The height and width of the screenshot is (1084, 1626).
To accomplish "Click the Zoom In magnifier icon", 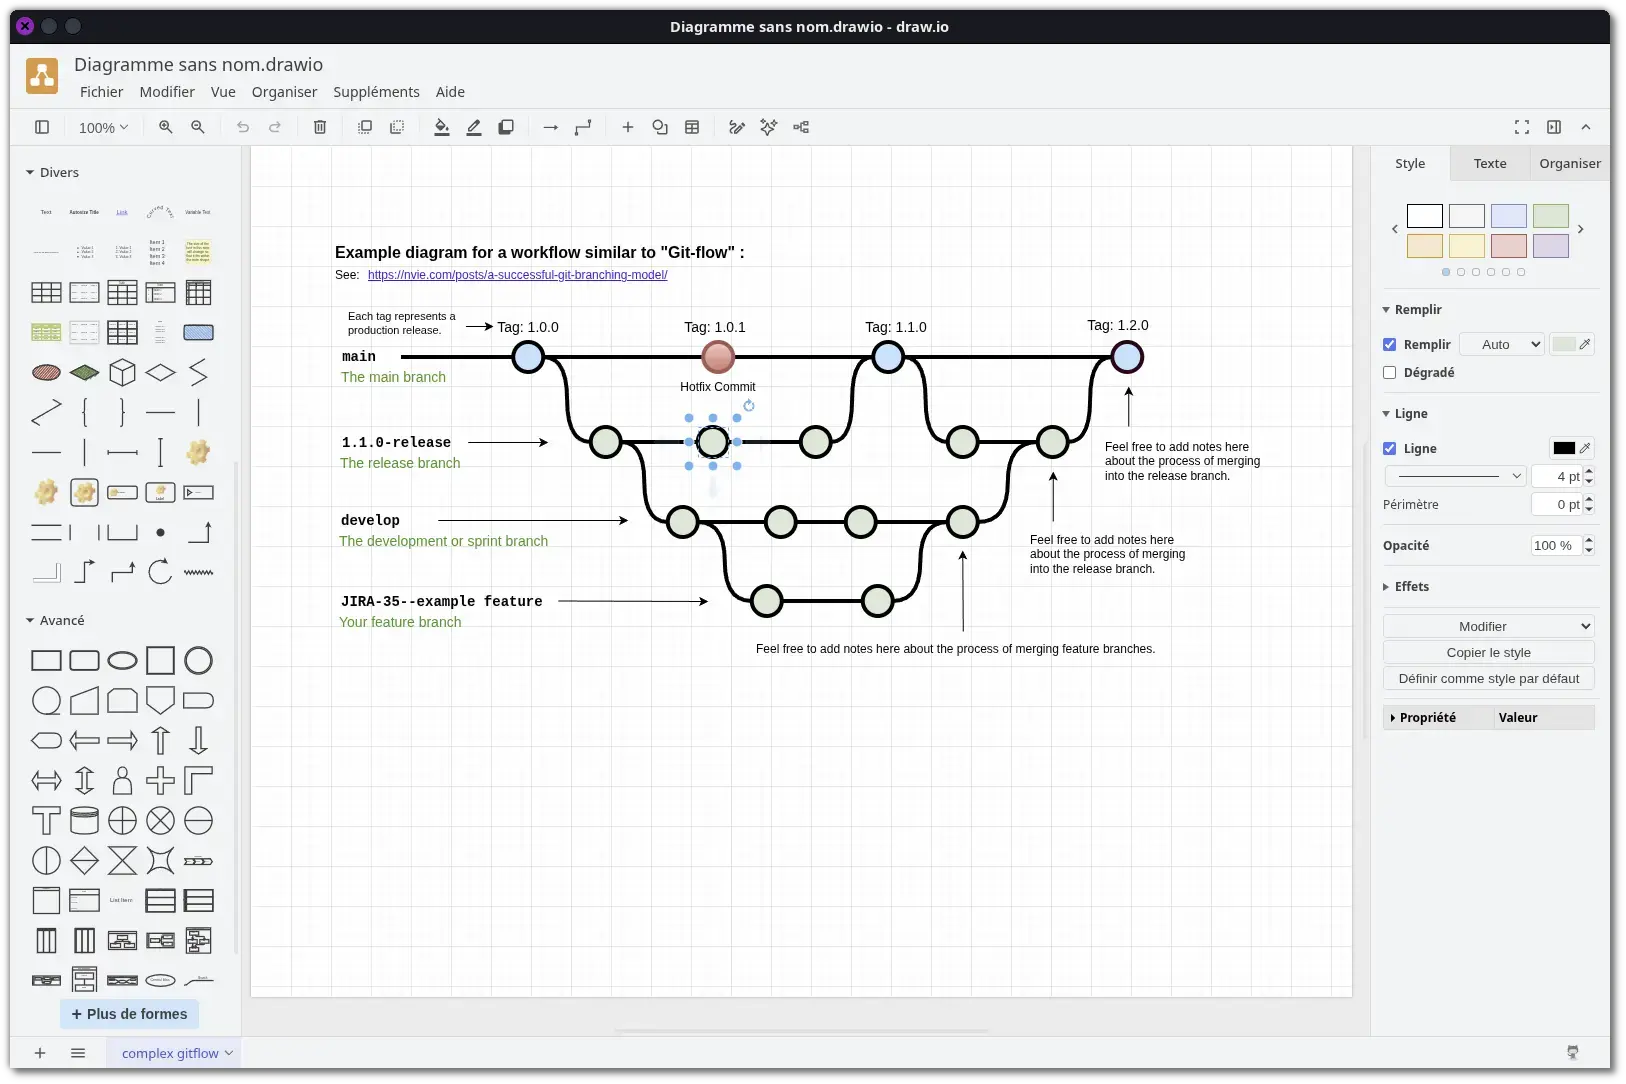I will (166, 127).
